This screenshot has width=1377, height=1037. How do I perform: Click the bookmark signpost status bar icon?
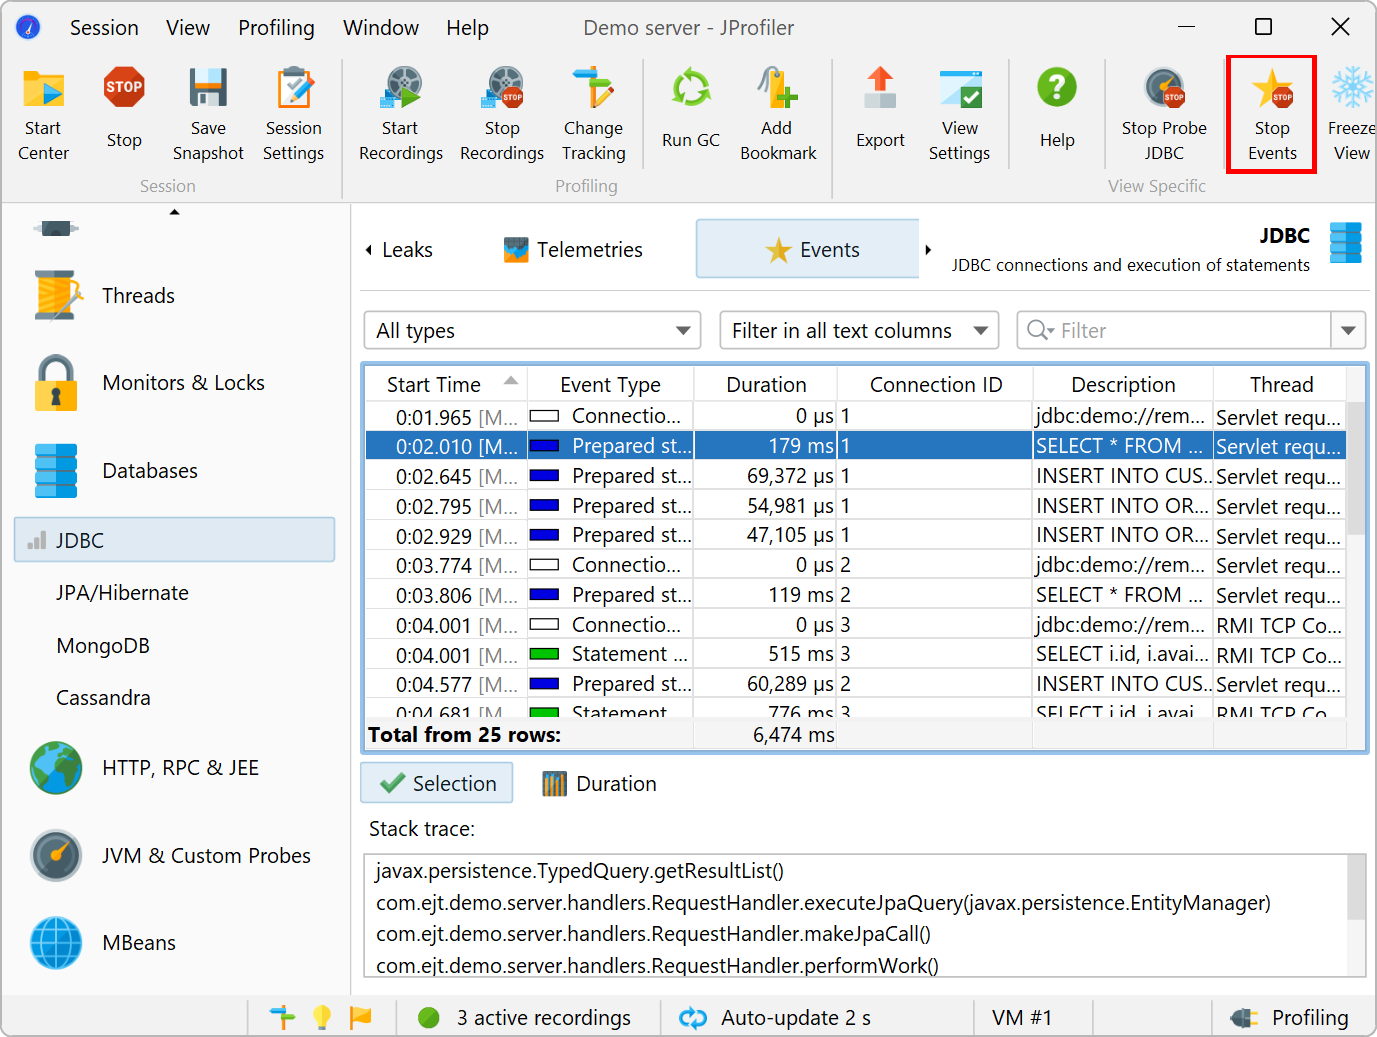tap(282, 1017)
